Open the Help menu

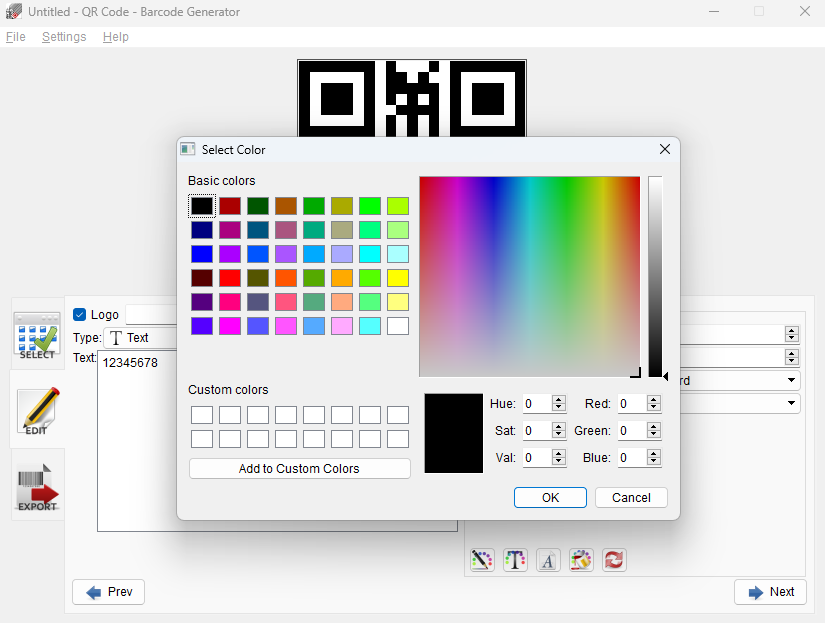pos(116,37)
